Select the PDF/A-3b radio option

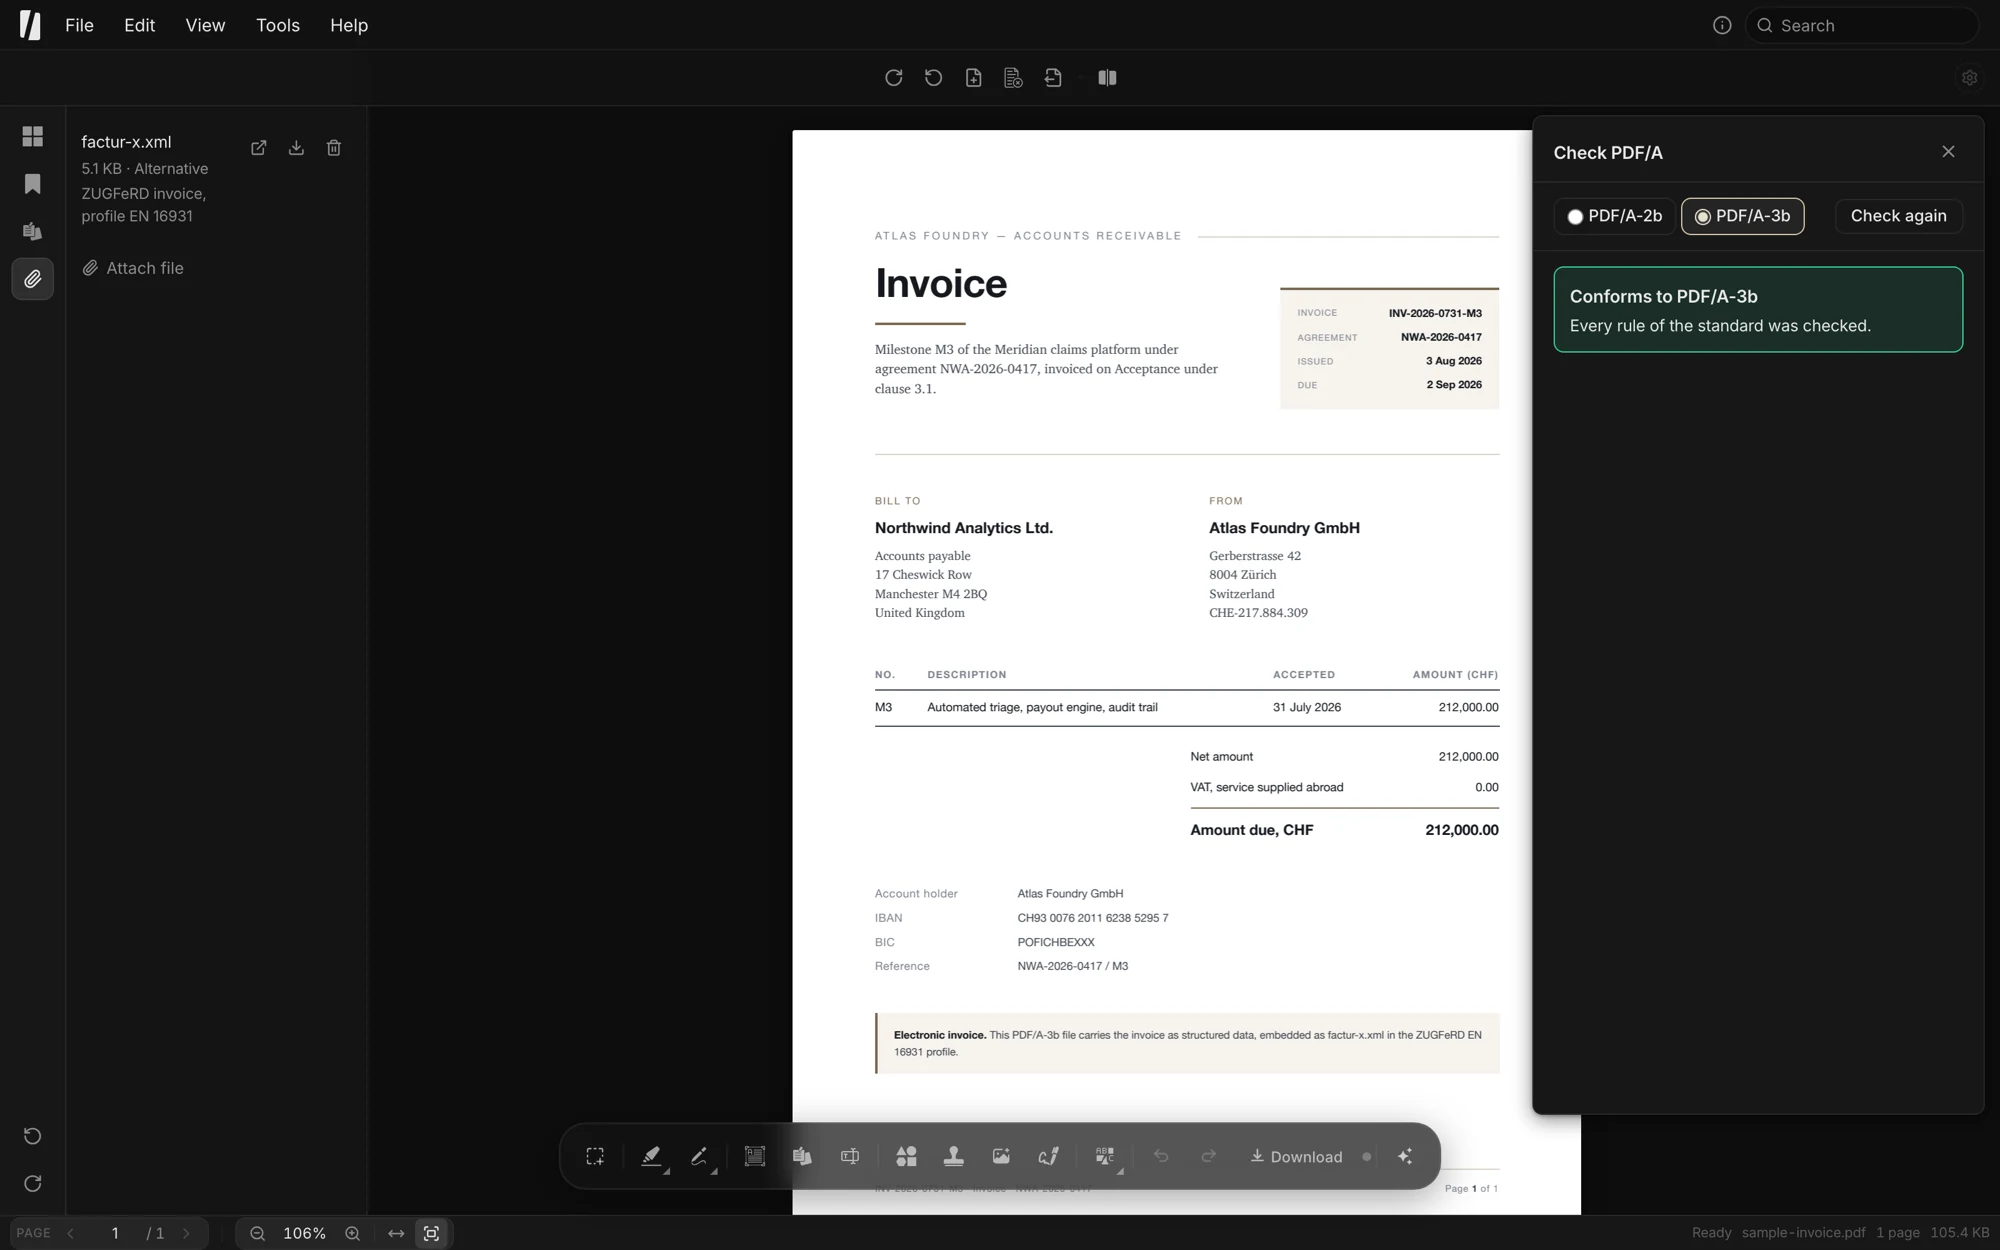click(x=1743, y=217)
